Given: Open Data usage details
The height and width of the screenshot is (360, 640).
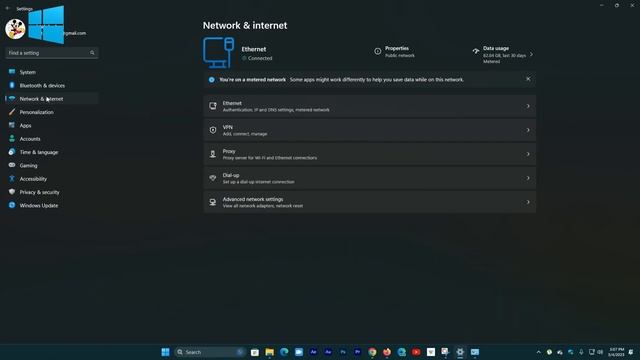Looking at the screenshot, I should click(x=503, y=54).
